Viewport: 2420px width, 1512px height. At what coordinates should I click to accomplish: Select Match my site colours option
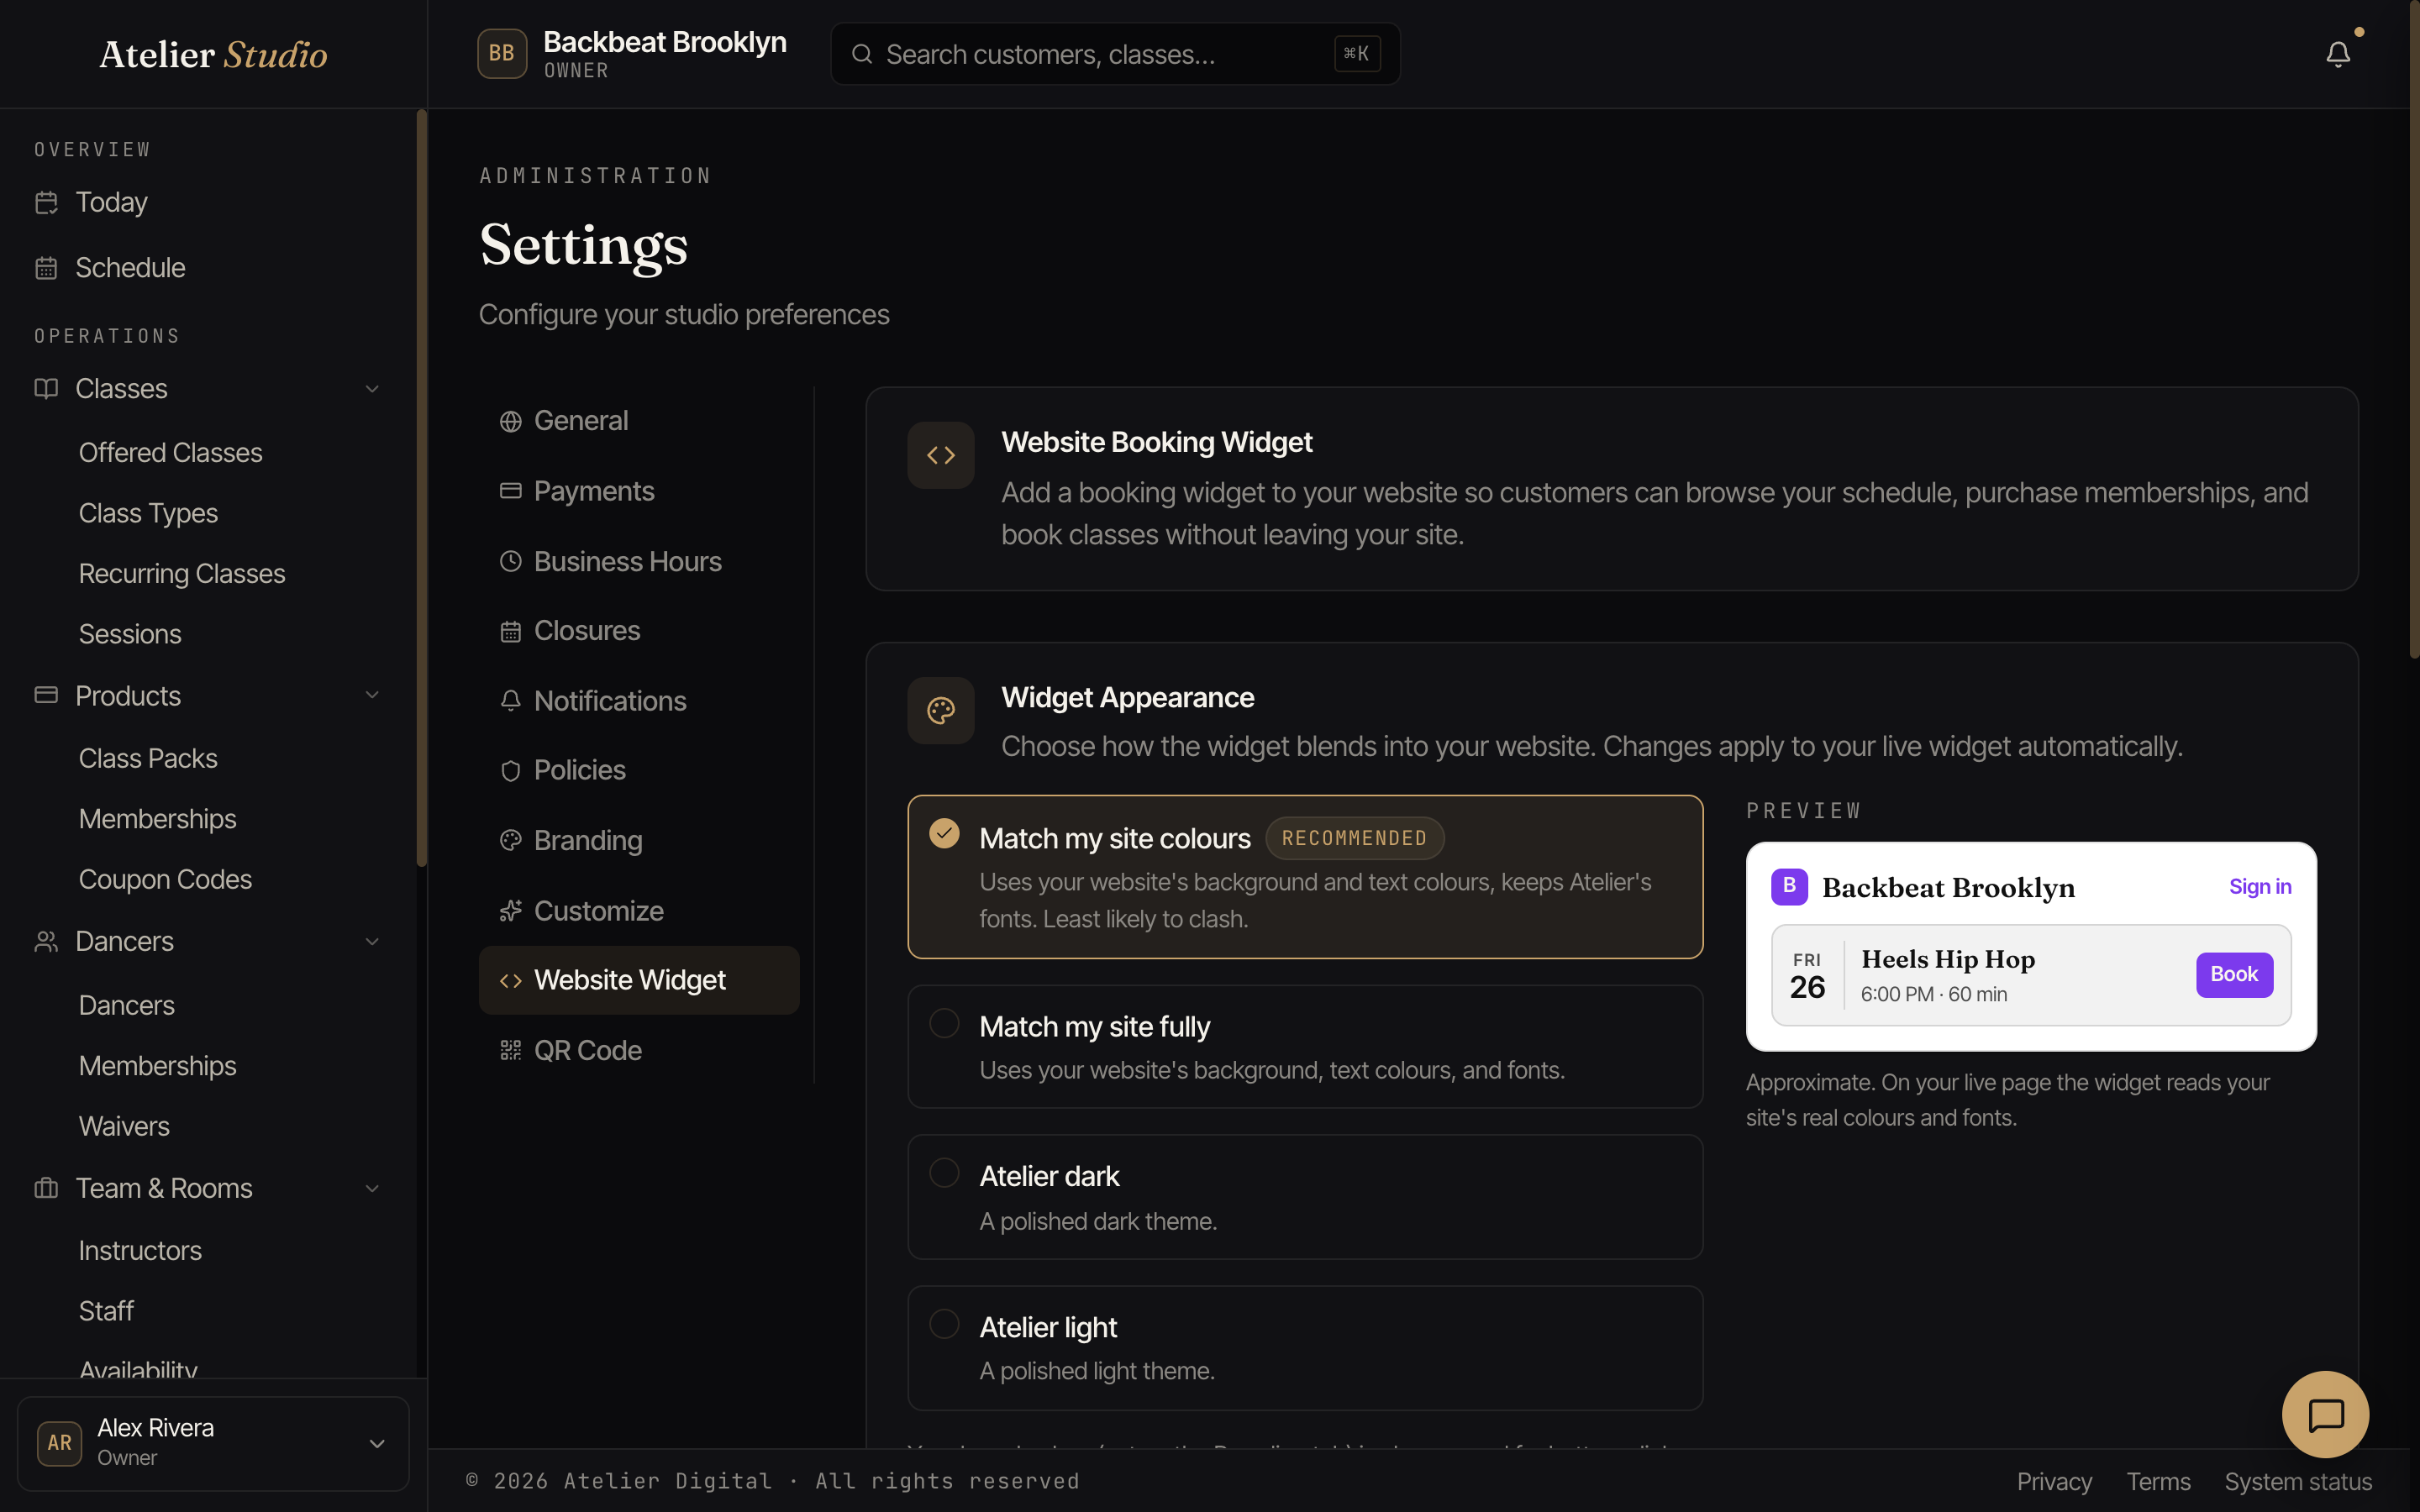tap(1305, 877)
